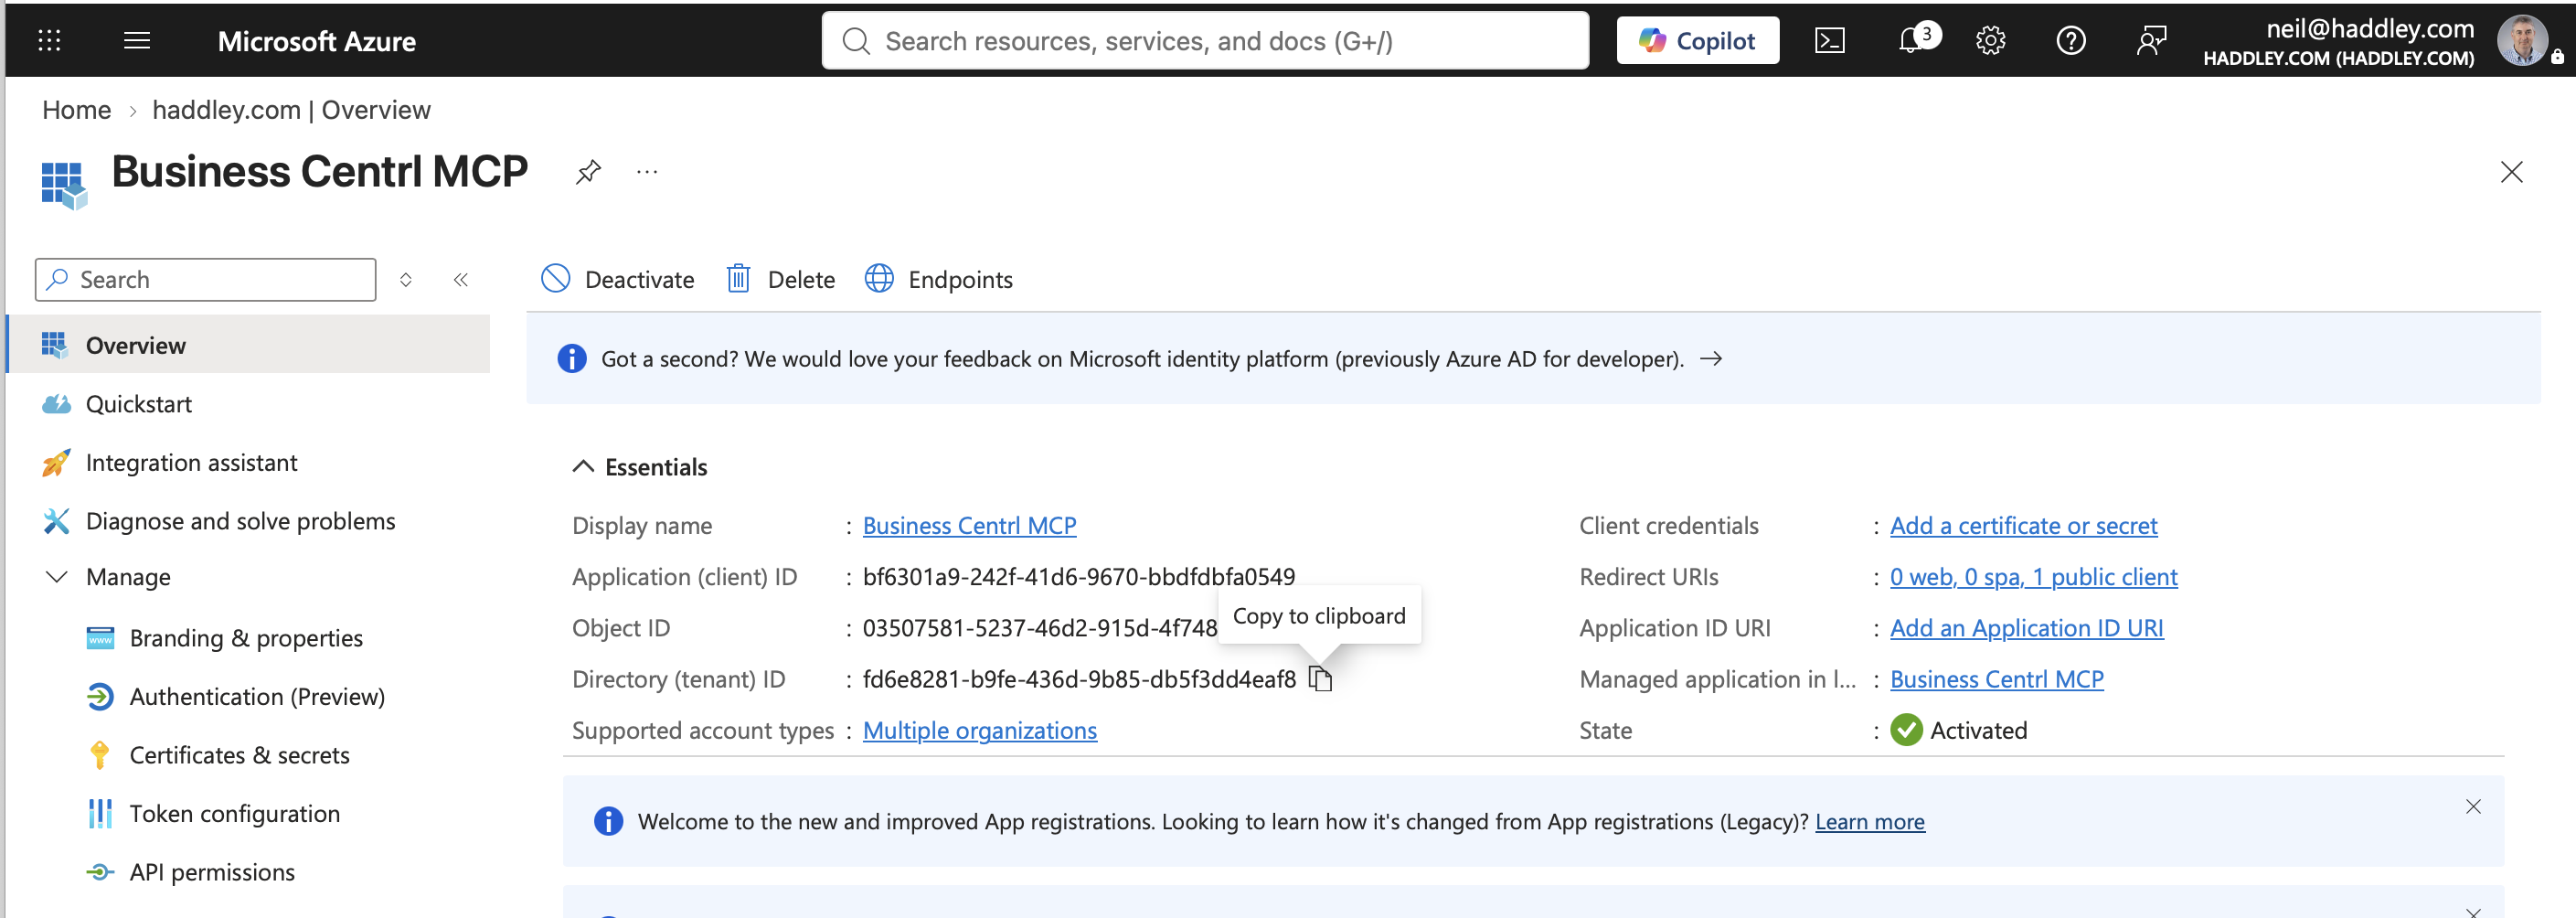Viewport: 2576px width, 918px height.
Task: Click the Activated state text
Action: point(1978,731)
